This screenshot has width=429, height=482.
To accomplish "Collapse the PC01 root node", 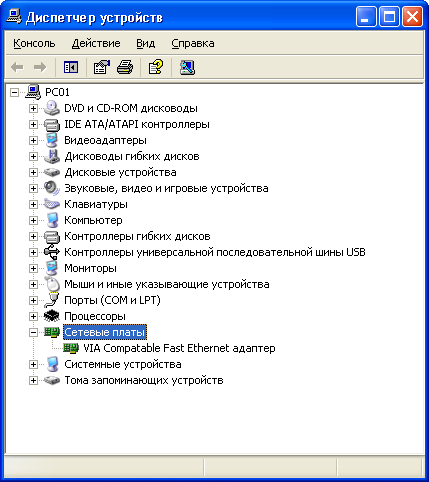I will (x=14, y=92).
